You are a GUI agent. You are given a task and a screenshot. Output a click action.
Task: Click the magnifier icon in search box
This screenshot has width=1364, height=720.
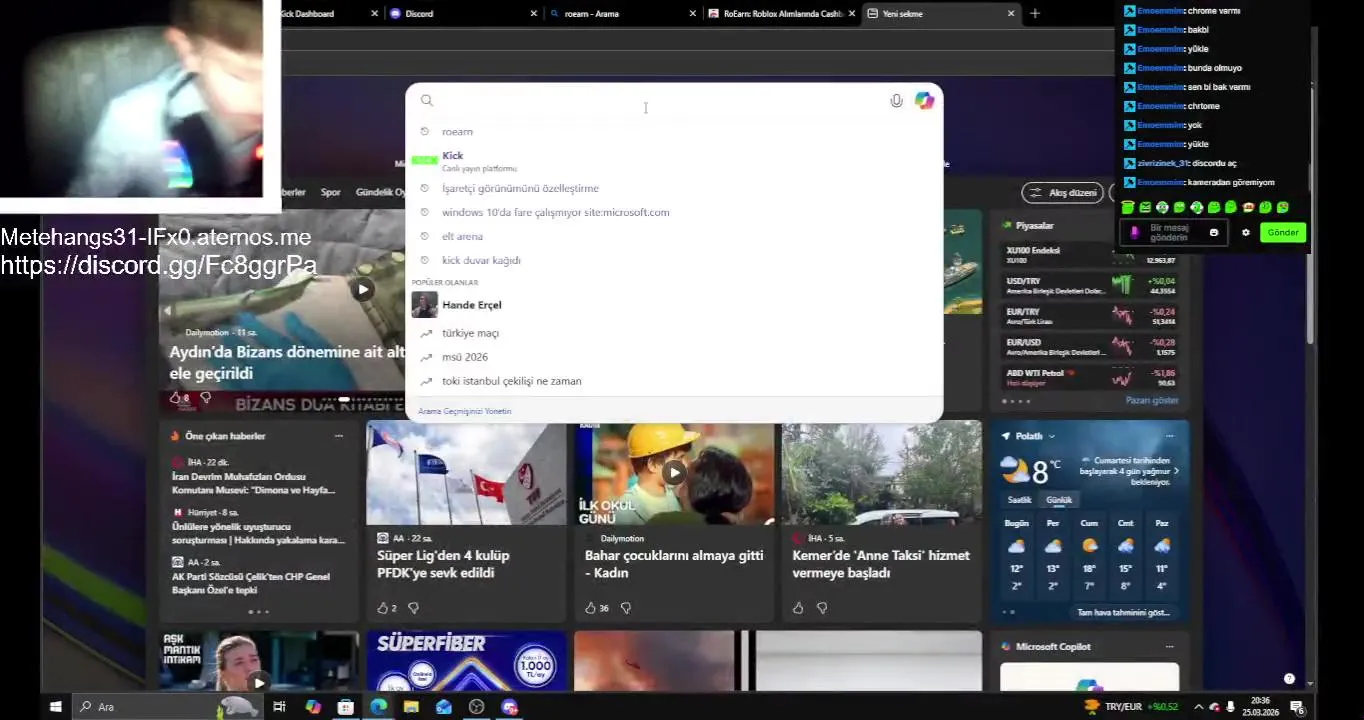coord(427,101)
